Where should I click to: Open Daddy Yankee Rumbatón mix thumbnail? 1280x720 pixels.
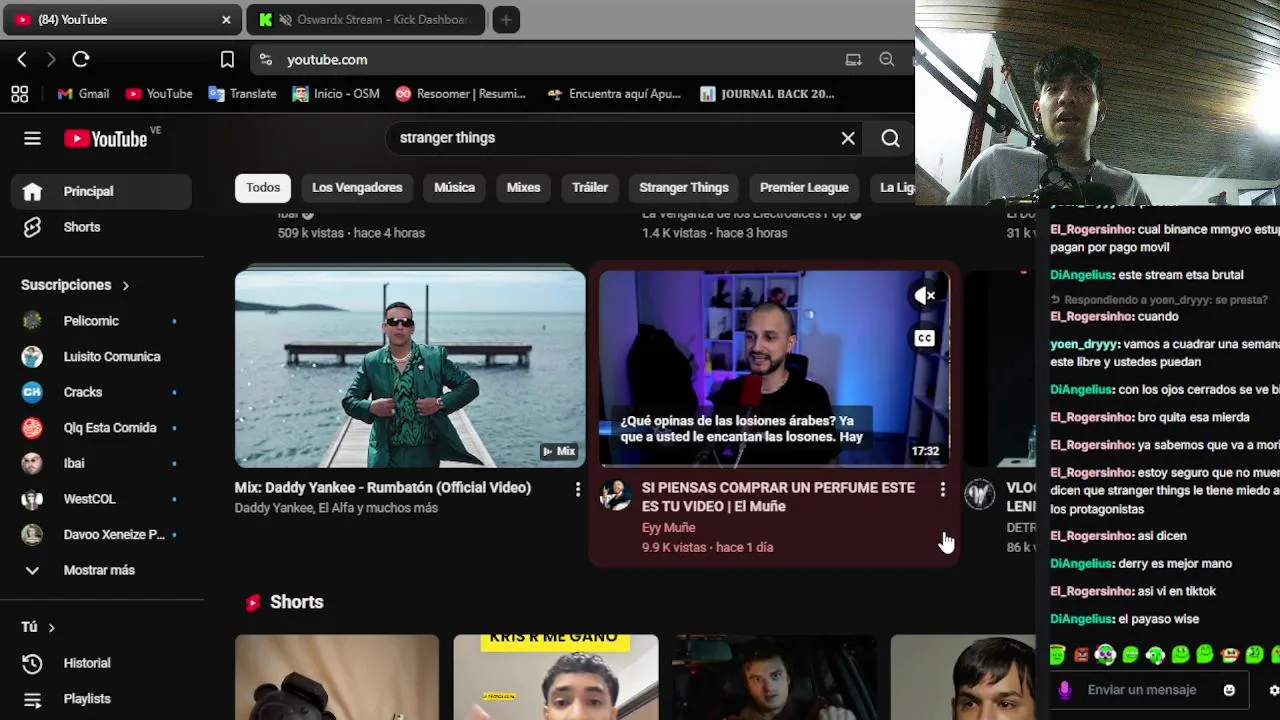(x=410, y=368)
